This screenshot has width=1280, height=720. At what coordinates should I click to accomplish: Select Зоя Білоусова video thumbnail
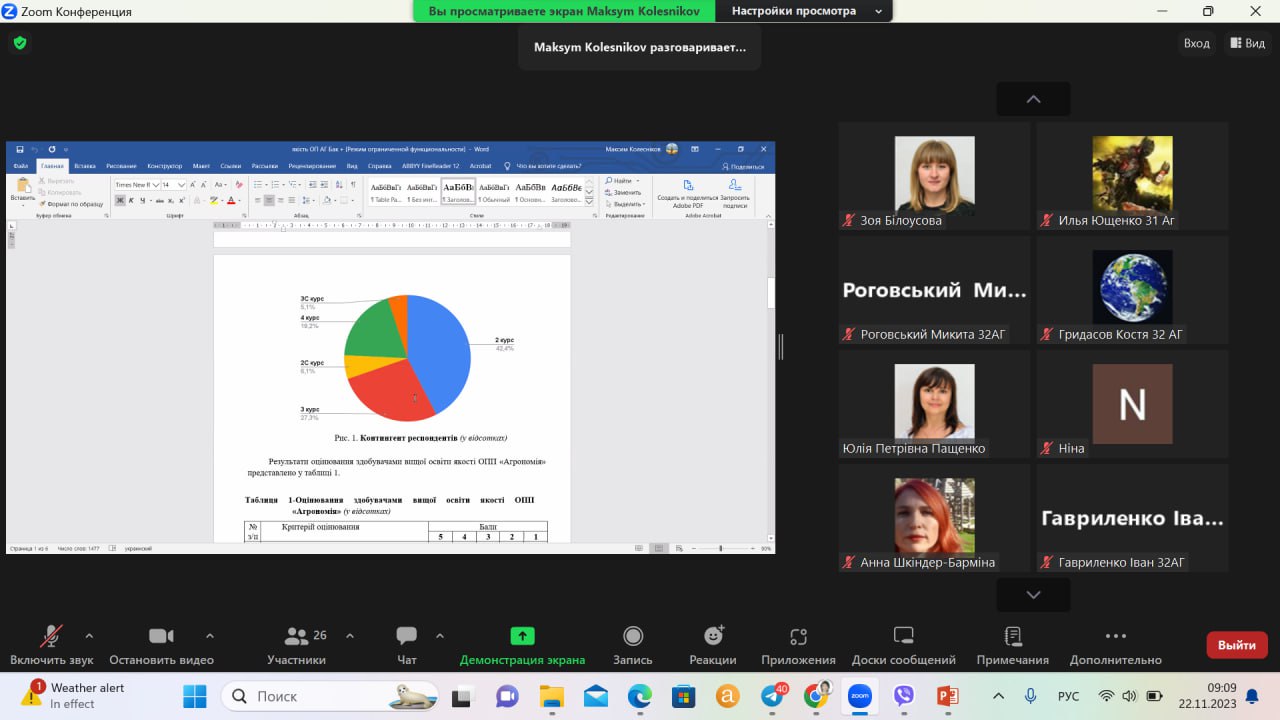pyautogui.click(x=933, y=176)
